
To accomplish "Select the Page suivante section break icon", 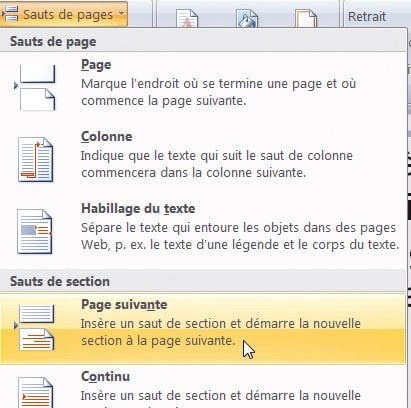I will (35, 327).
